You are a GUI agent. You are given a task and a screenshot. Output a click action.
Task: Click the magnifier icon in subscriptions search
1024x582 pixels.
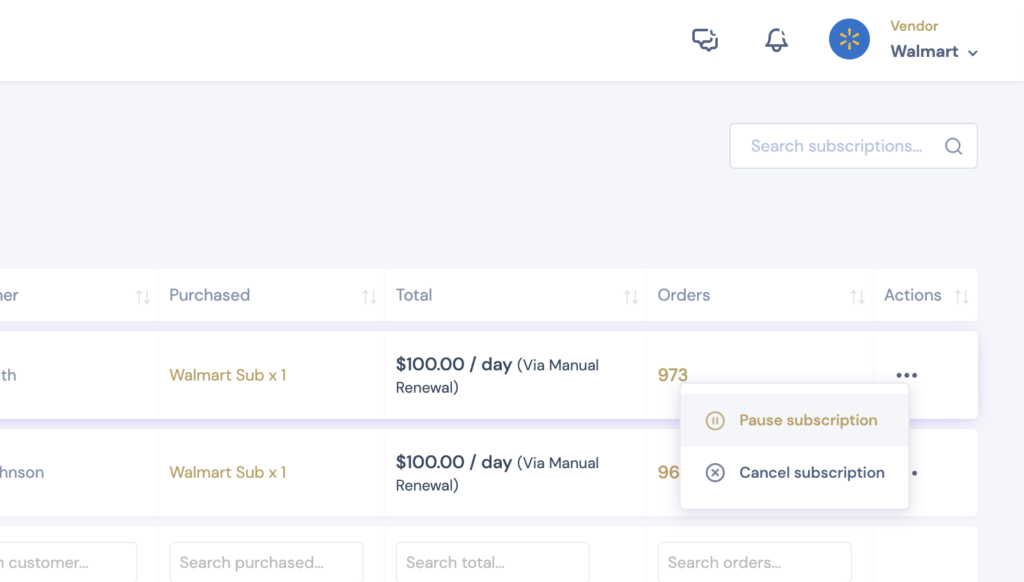pos(953,145)
